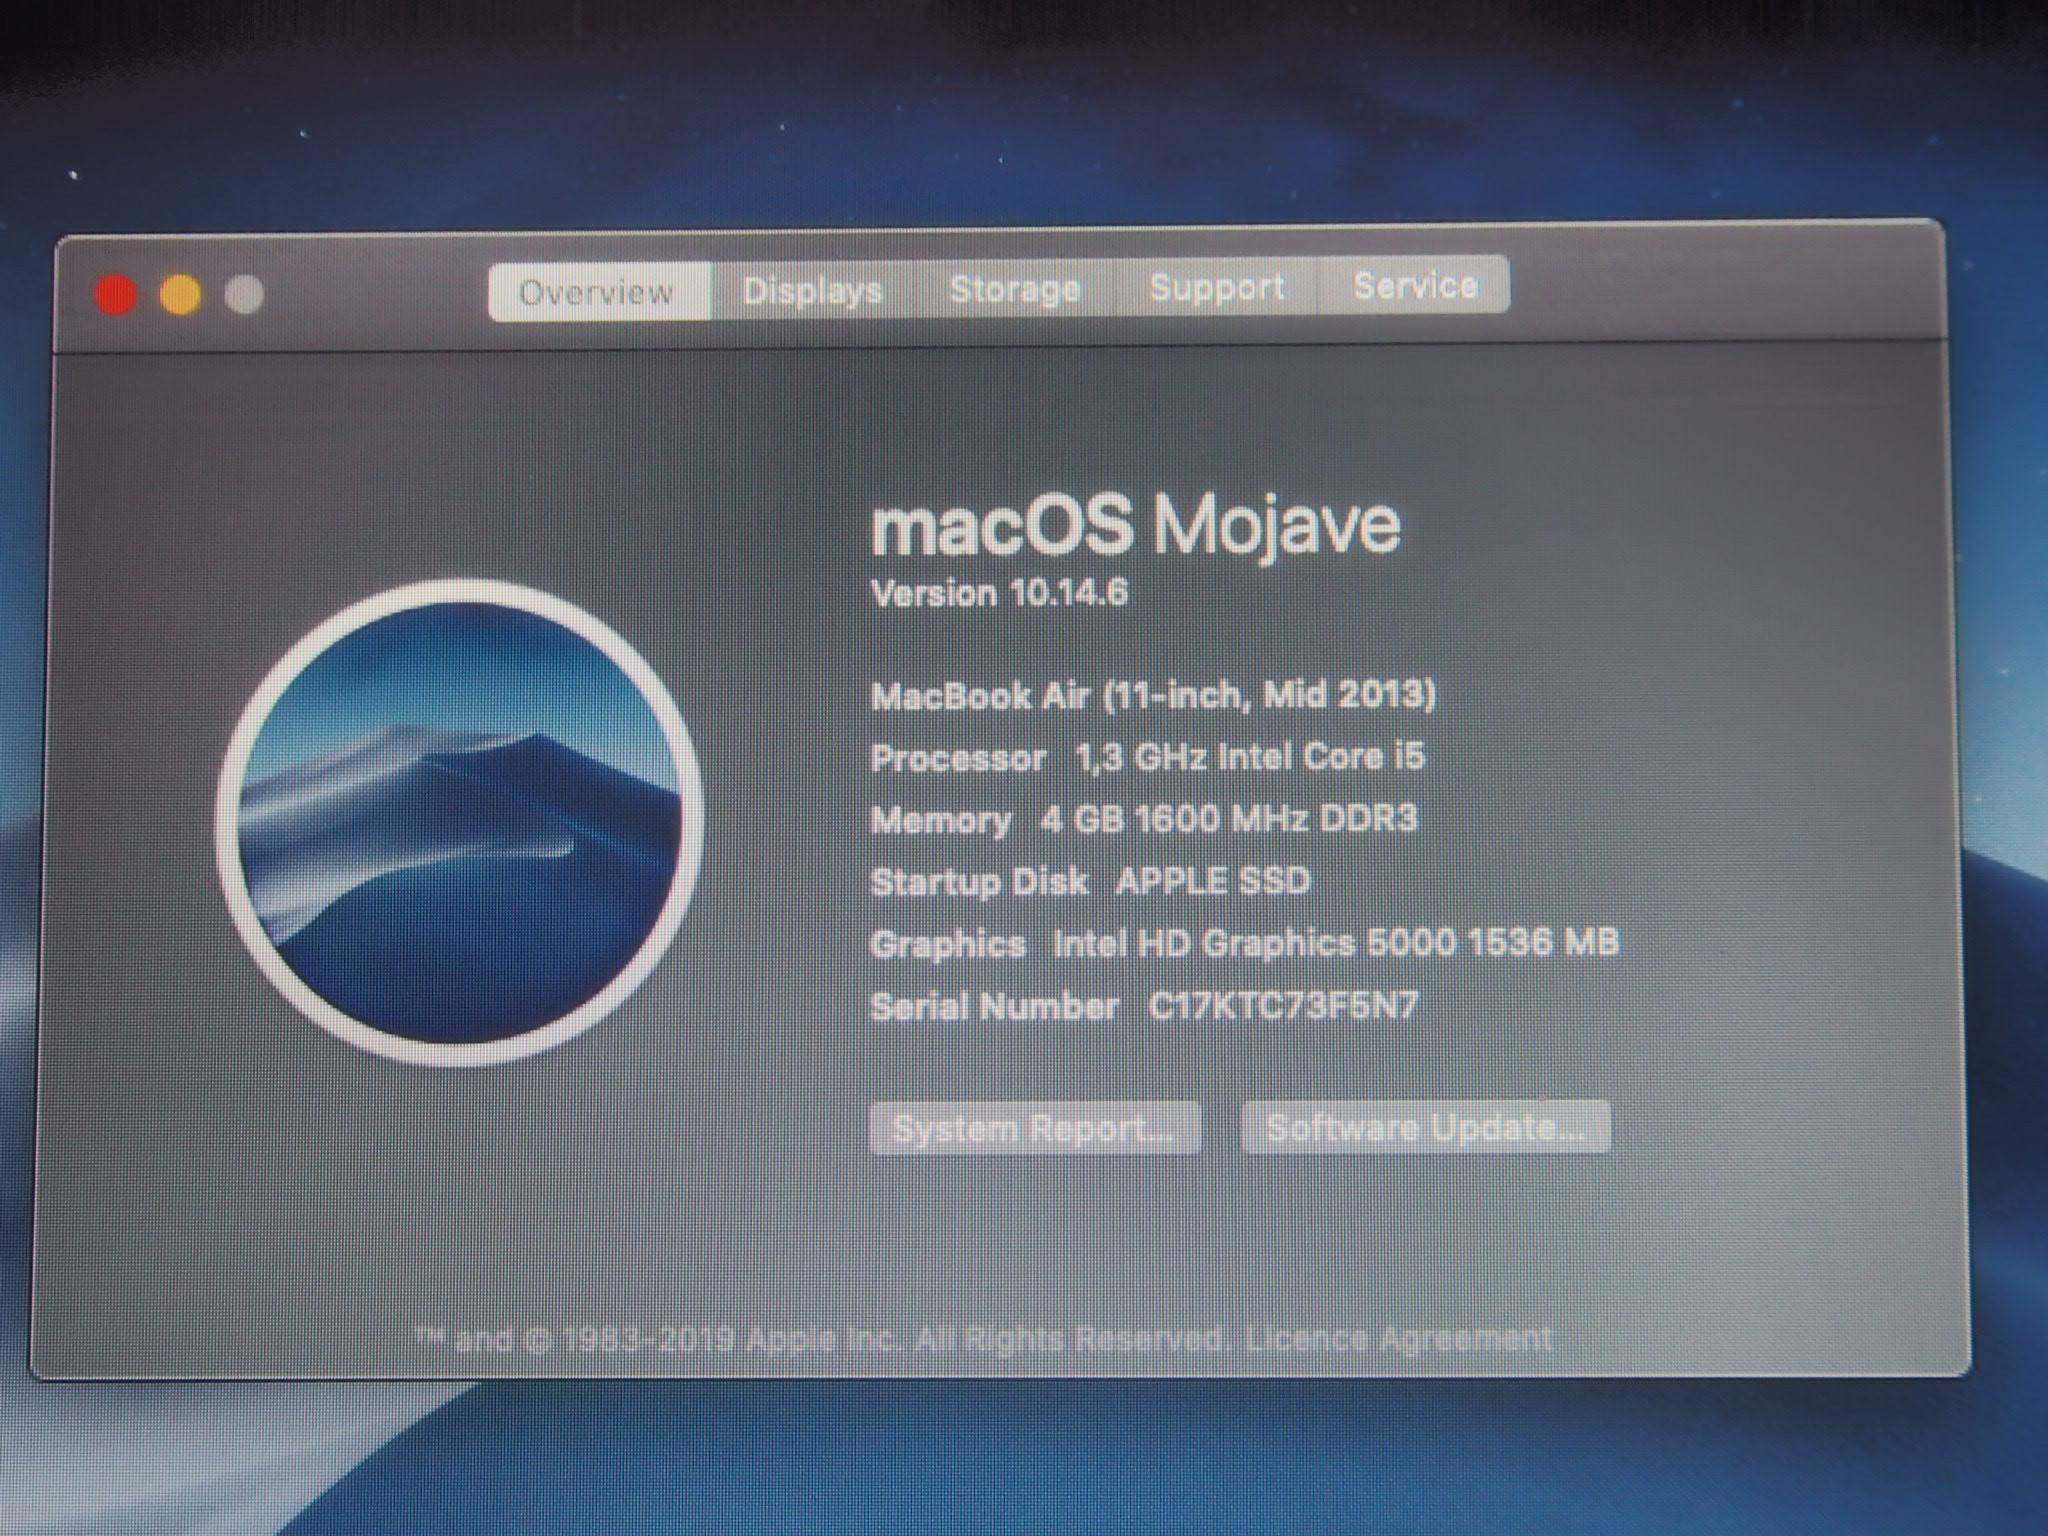Click the Memory label
Screen dimensions: 2048x1536
[941, 821]
